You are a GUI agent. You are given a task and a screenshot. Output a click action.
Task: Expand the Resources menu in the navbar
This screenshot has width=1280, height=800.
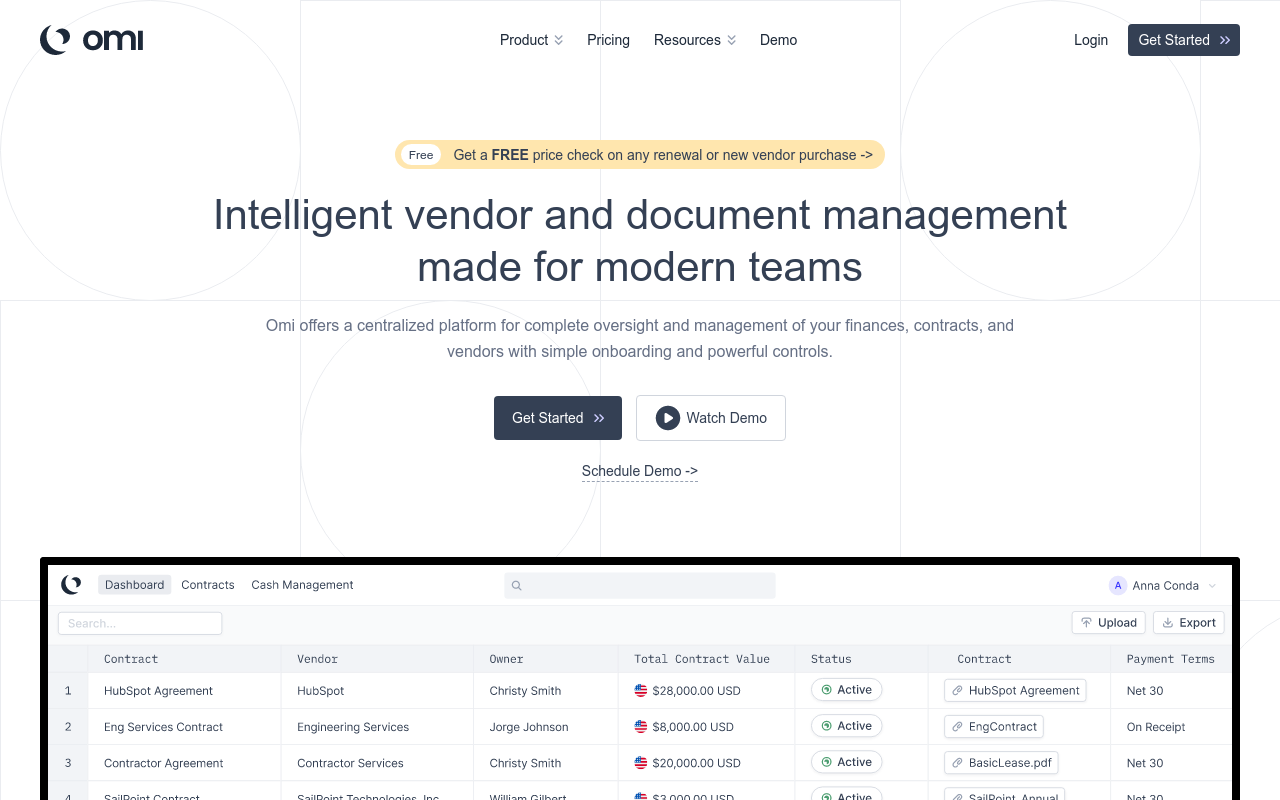(x=695, y=40)
